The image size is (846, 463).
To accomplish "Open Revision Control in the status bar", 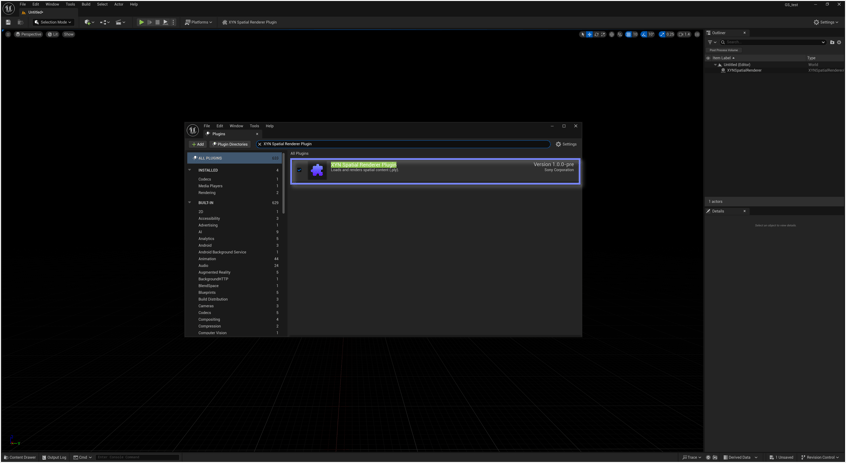I will tap(818, 457).
